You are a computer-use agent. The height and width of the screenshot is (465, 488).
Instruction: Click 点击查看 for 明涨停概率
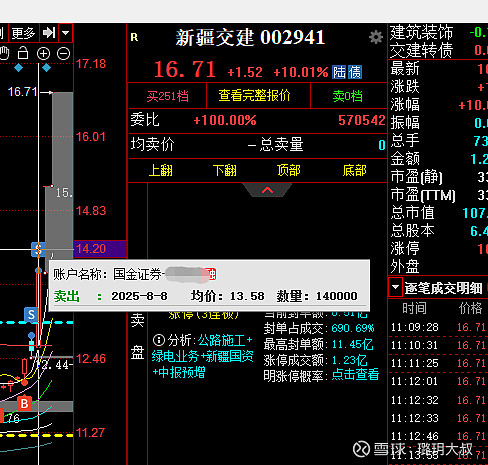355,375
